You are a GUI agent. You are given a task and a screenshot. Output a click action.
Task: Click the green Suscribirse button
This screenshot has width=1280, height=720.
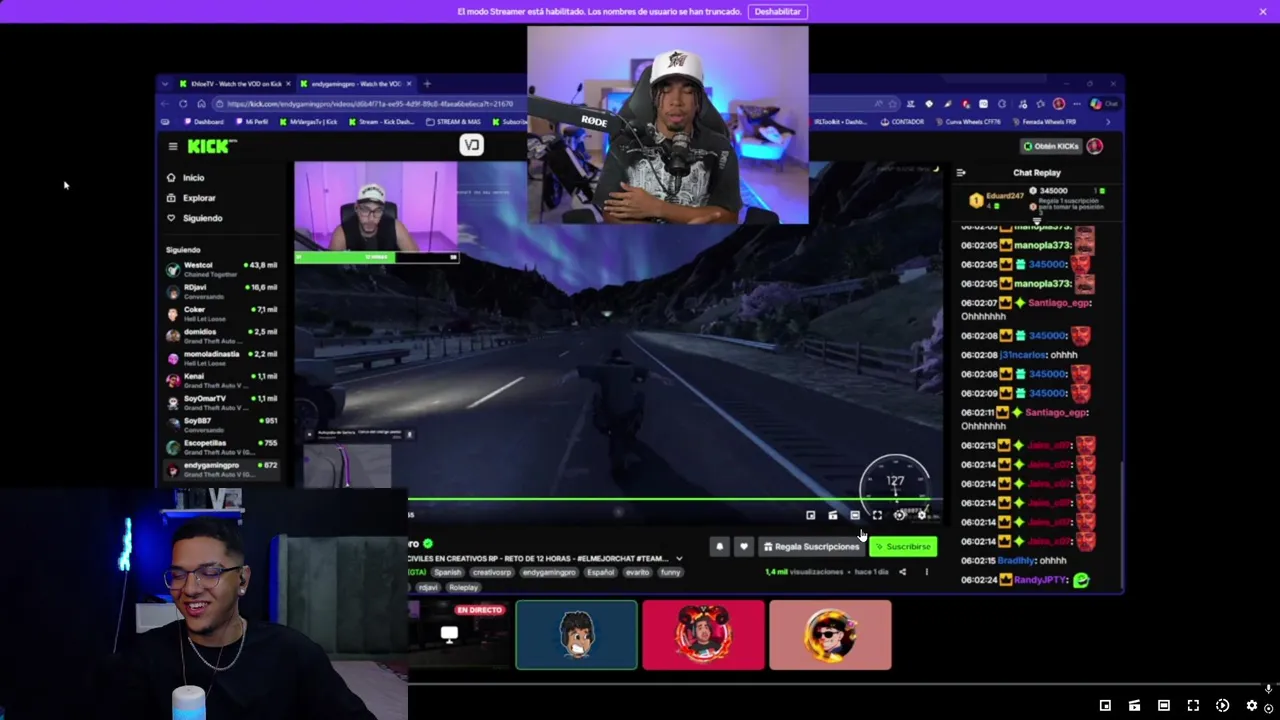(903, 547)
